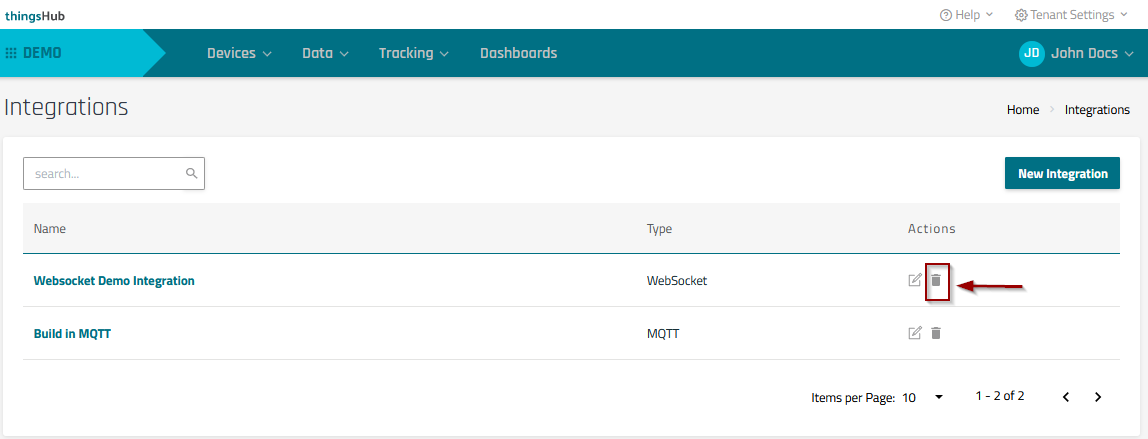Go to next page arrow
The image size is (1148, 439).
click(1098, 397)
